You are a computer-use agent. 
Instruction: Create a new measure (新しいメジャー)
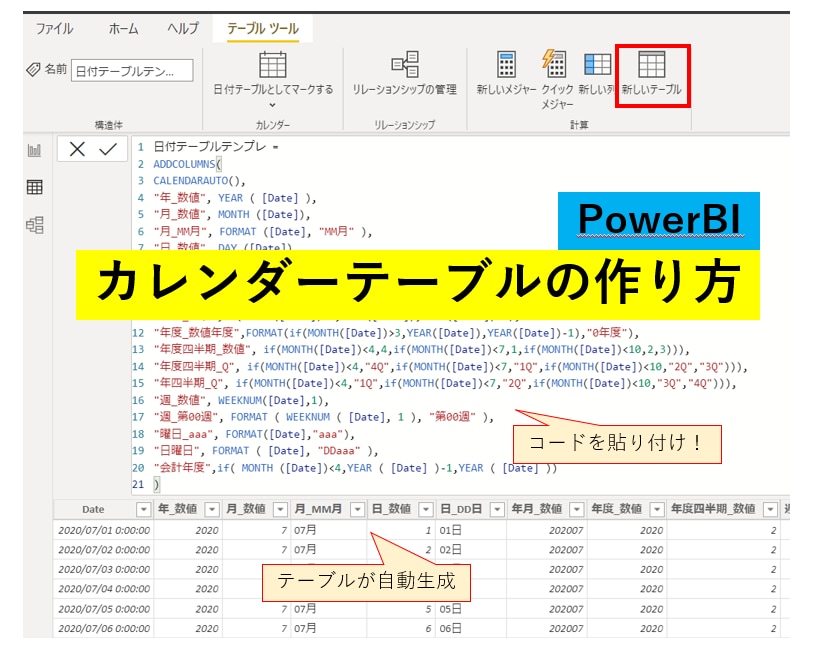point(506,74)
